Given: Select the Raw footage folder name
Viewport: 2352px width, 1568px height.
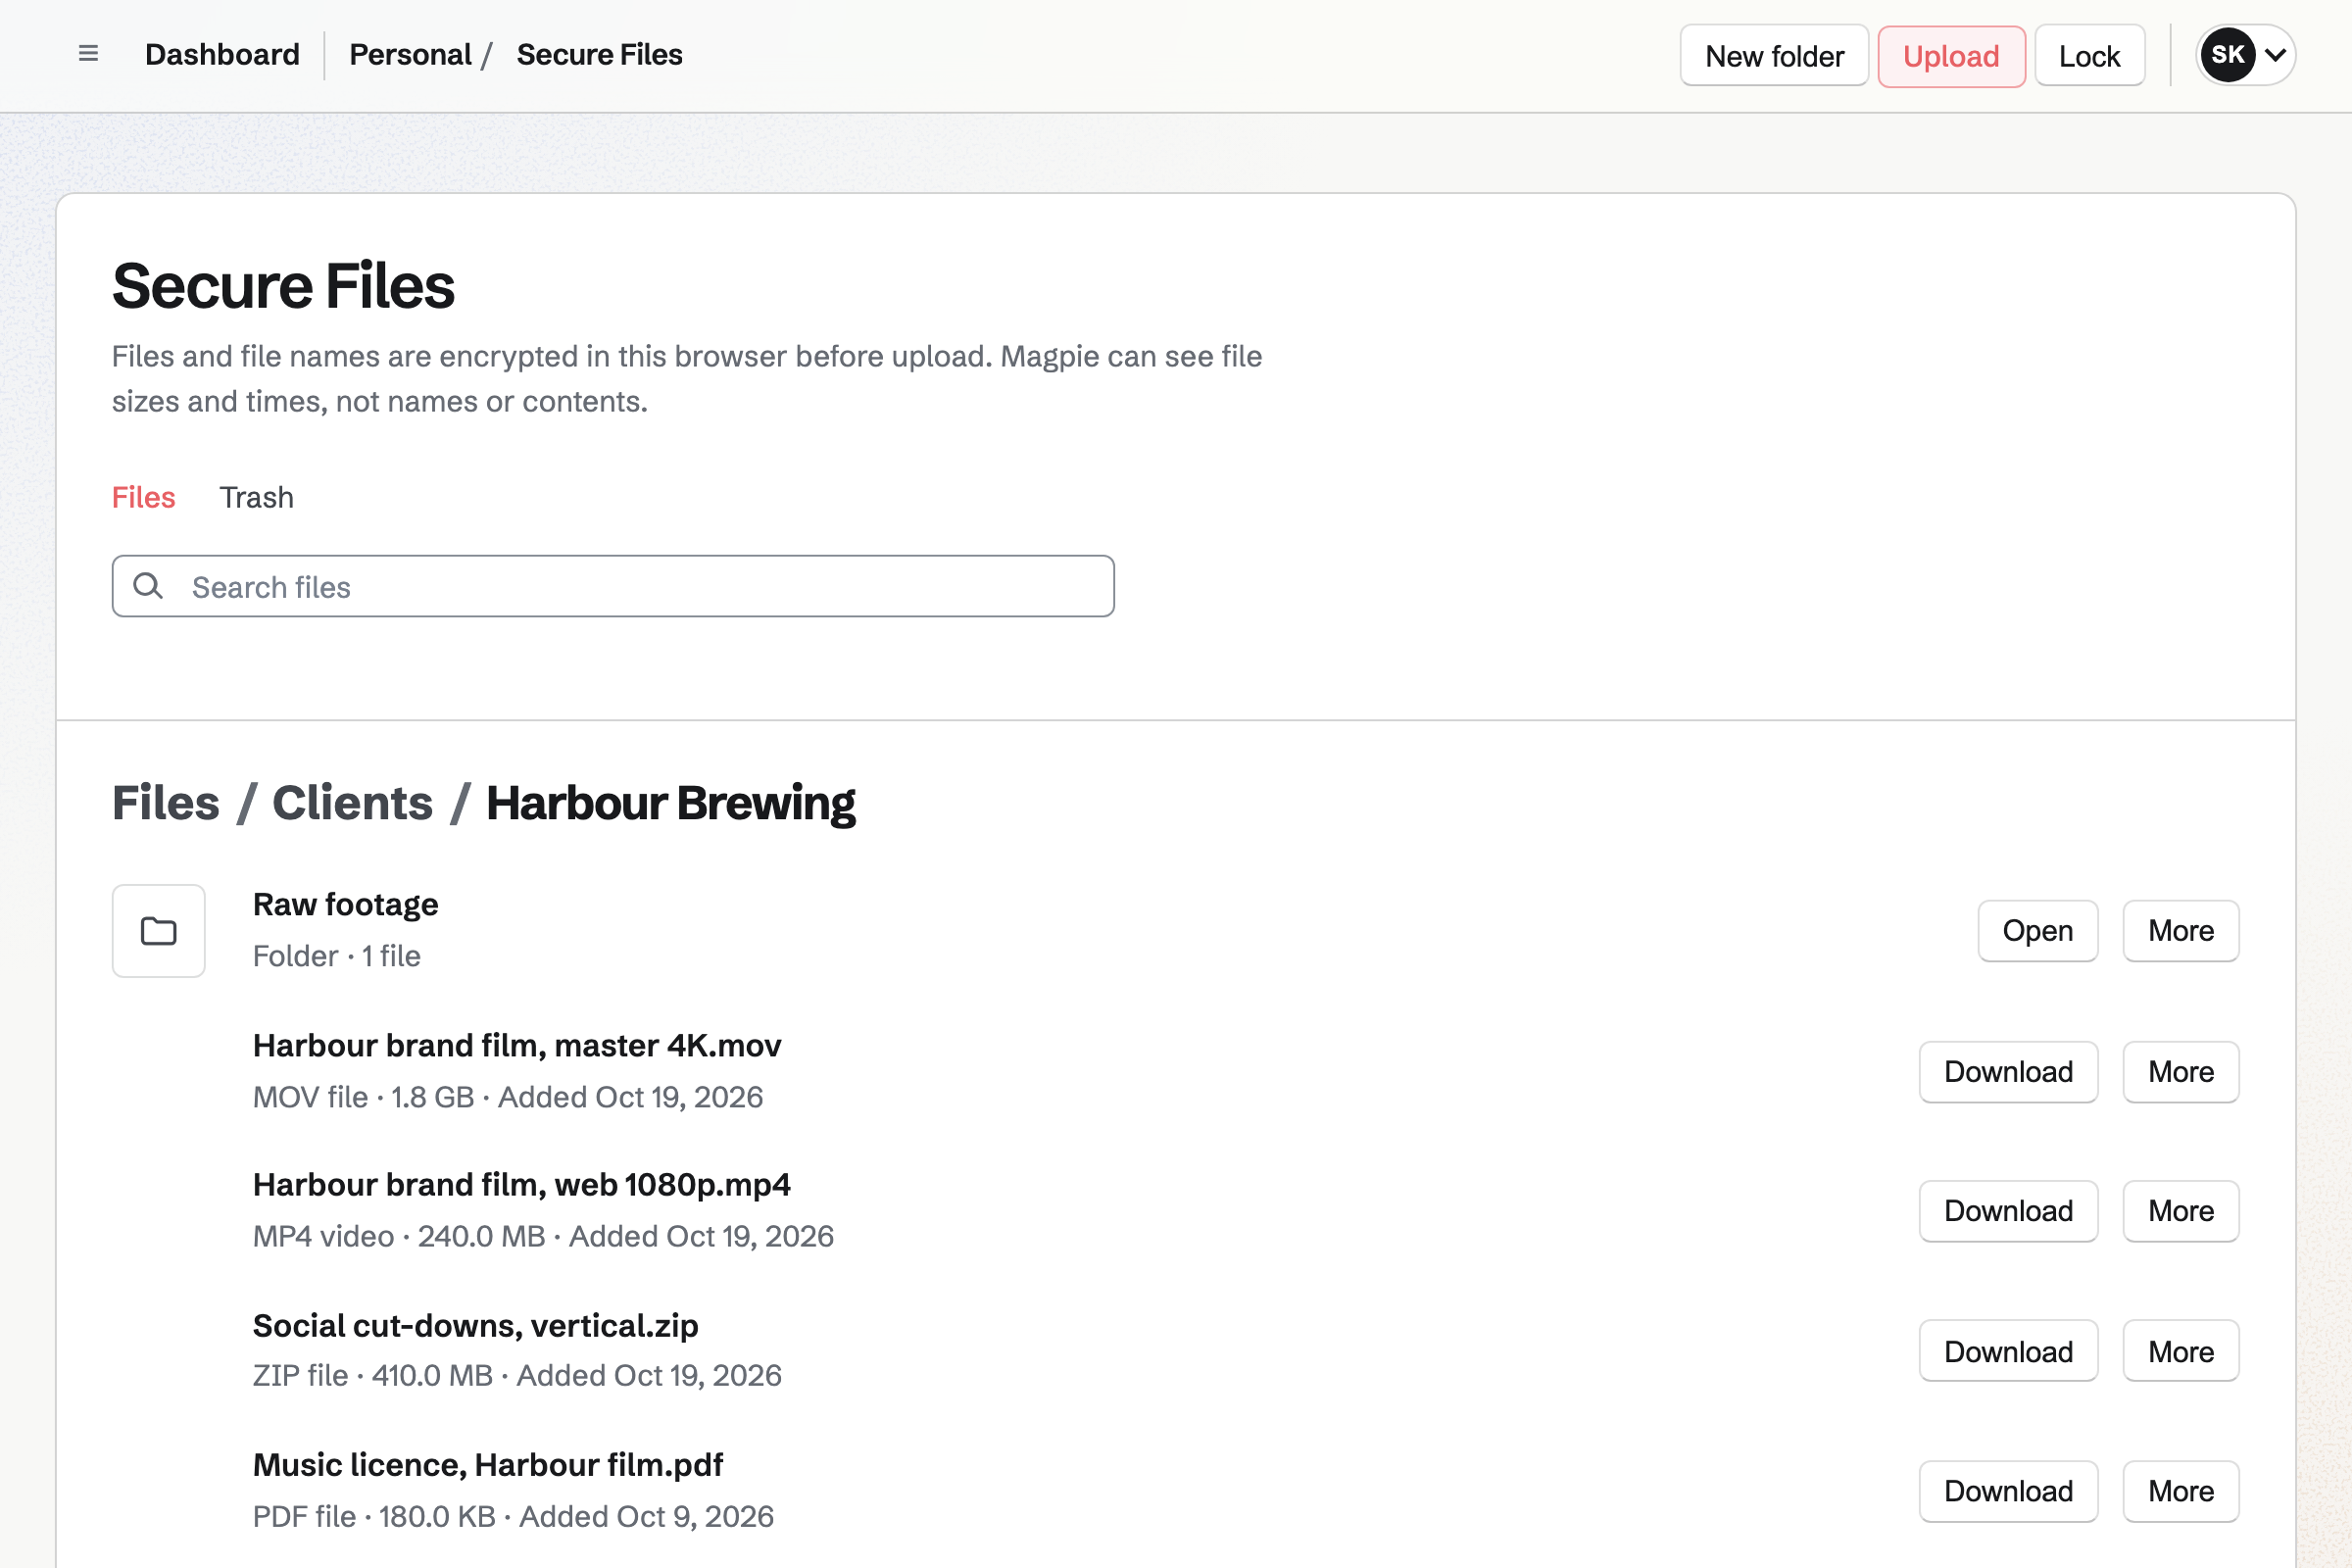Looking at the screenshot, I should [x=345, y=904].
